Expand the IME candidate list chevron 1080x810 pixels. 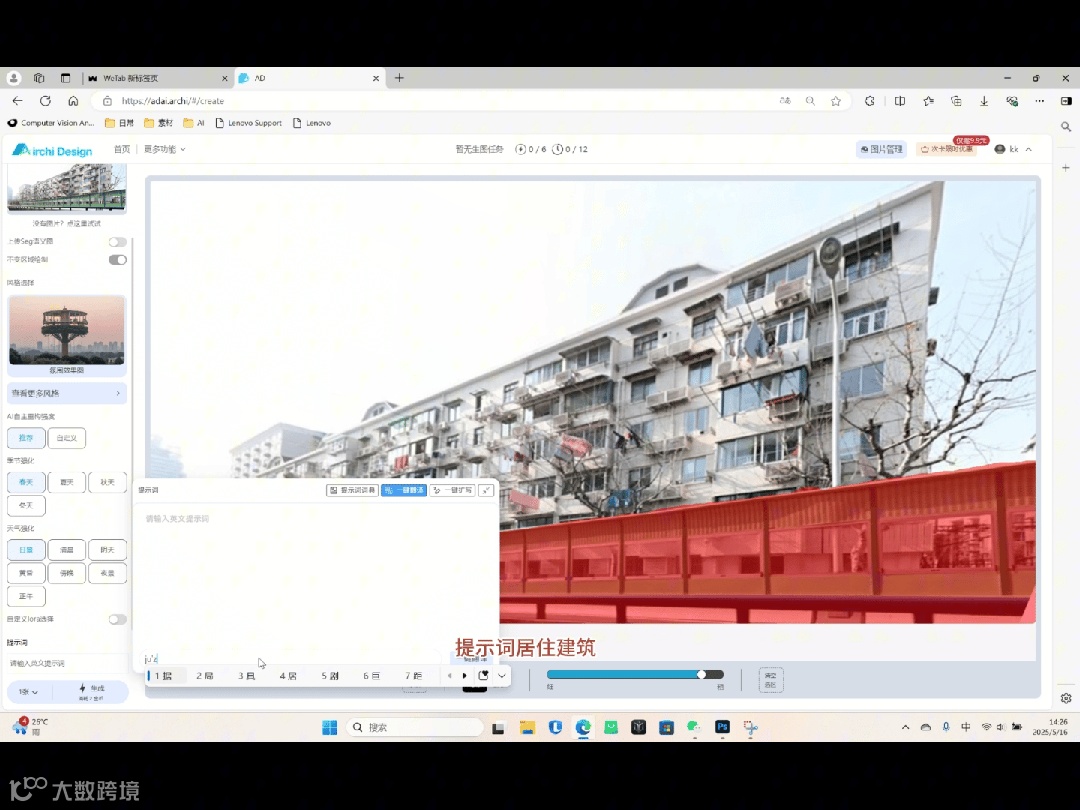tap(502, 676)
